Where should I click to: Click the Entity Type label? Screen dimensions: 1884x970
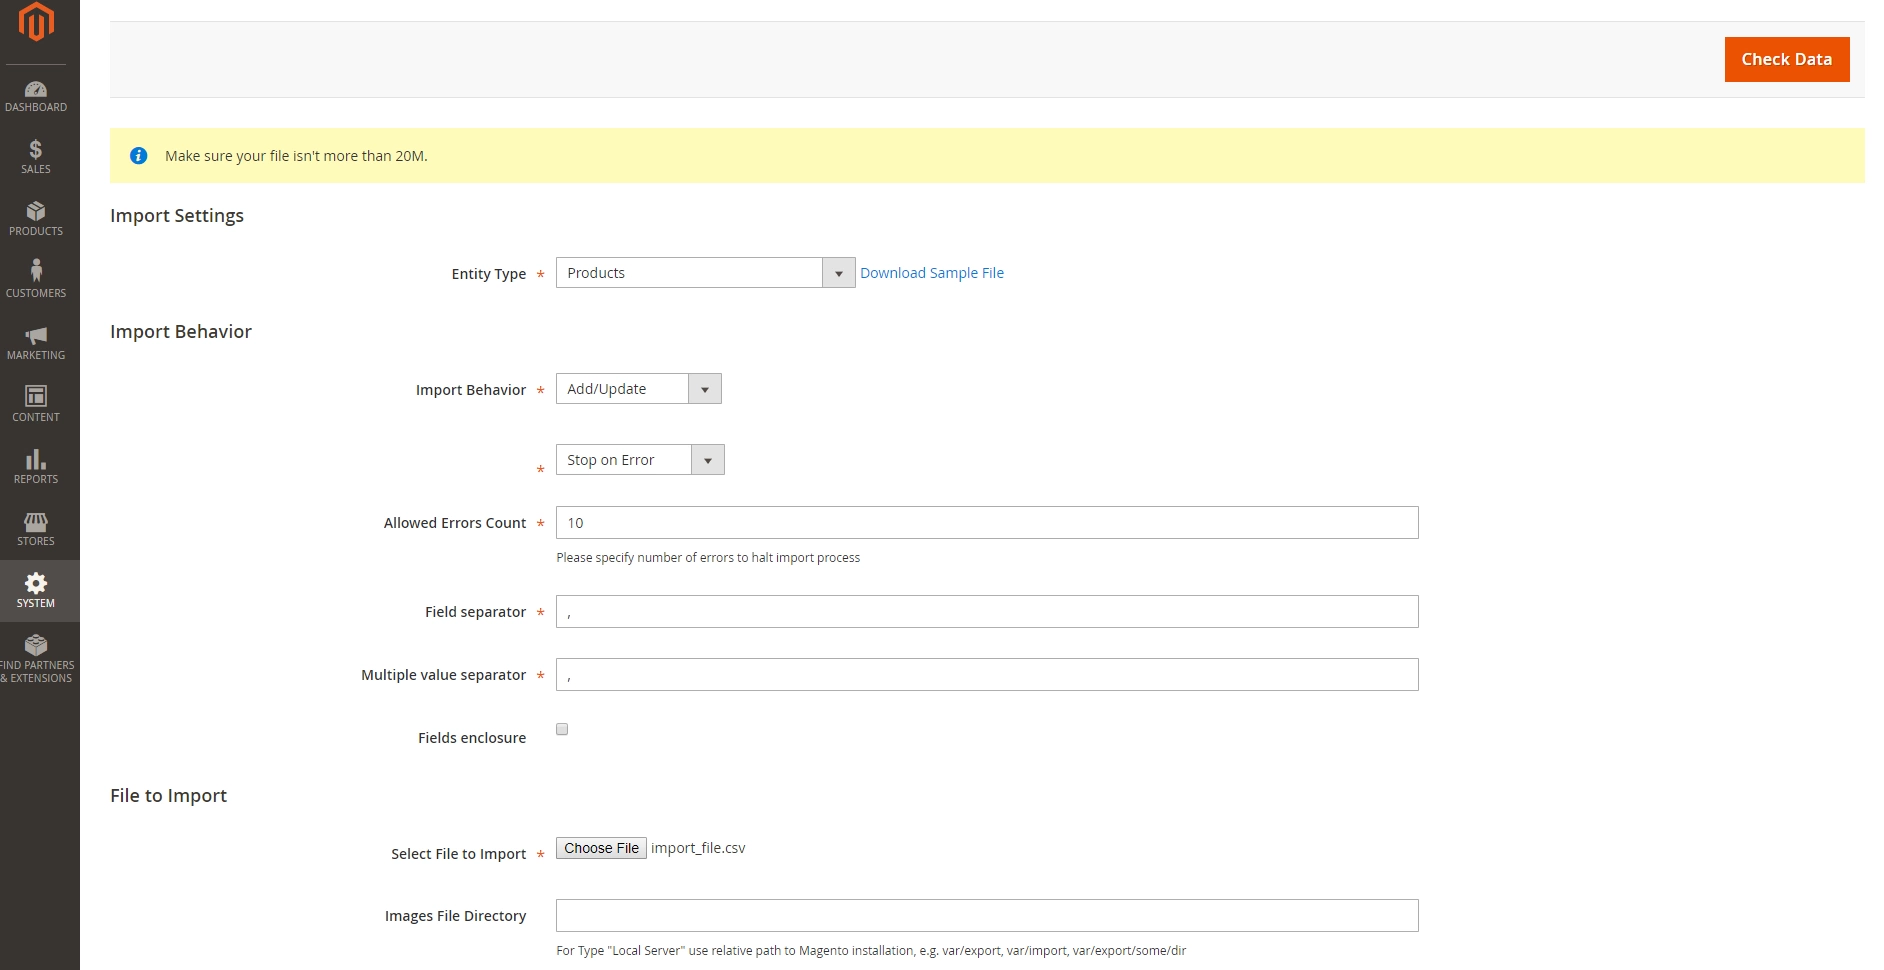pos(488,274)
